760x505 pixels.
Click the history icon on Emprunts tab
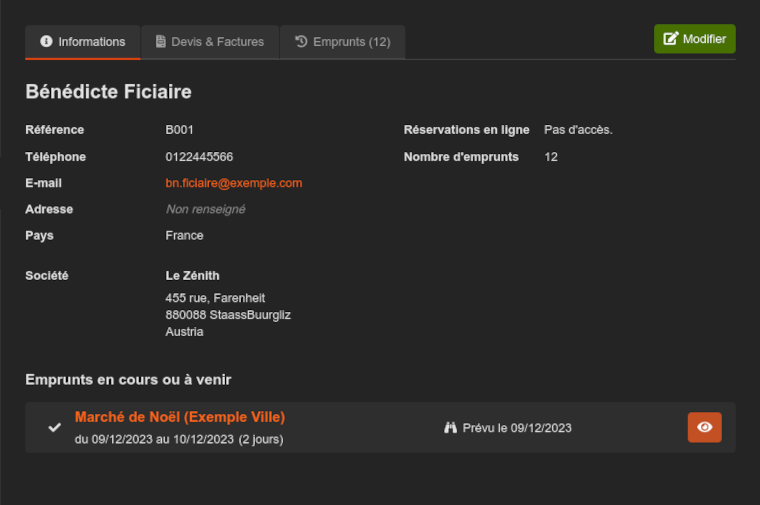[x=301, y=42]
